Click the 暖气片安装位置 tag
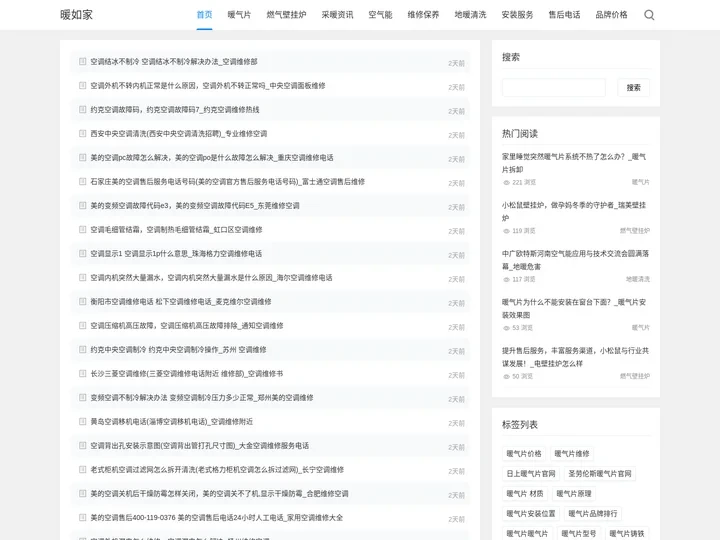Screen dimensions: 720x540 531,513
